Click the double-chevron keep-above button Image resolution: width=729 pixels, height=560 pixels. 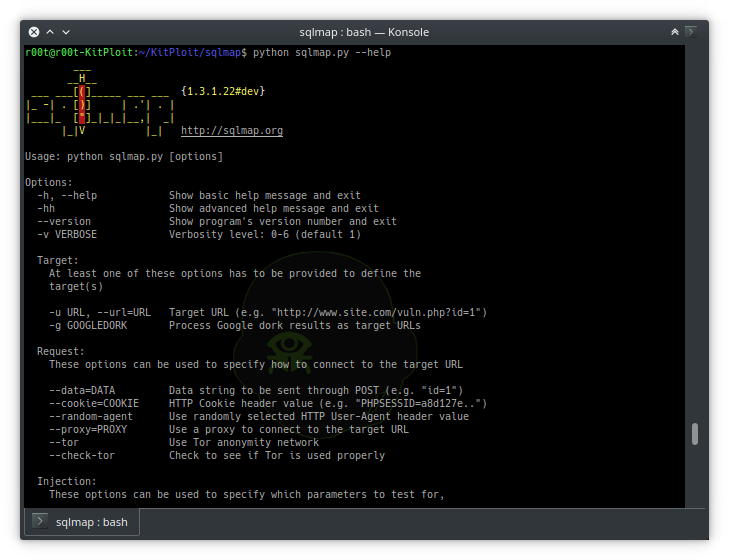675,32
